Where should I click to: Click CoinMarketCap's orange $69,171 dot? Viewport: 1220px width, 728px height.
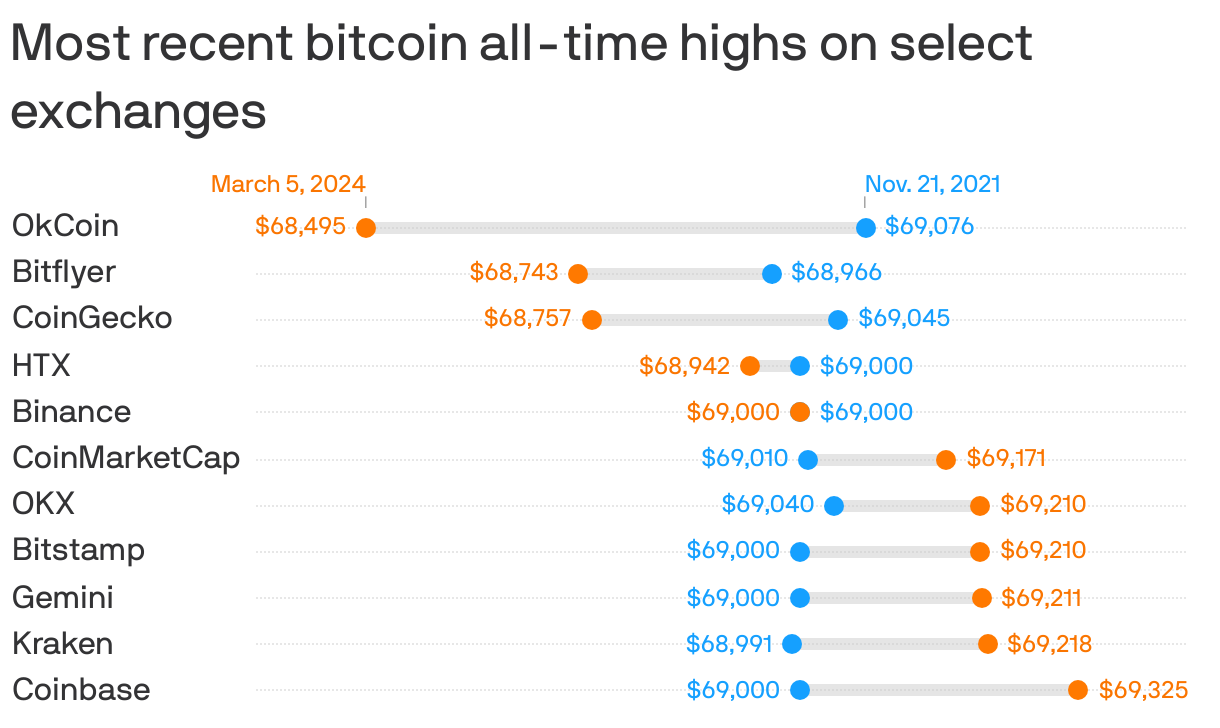tap(946, 459)
